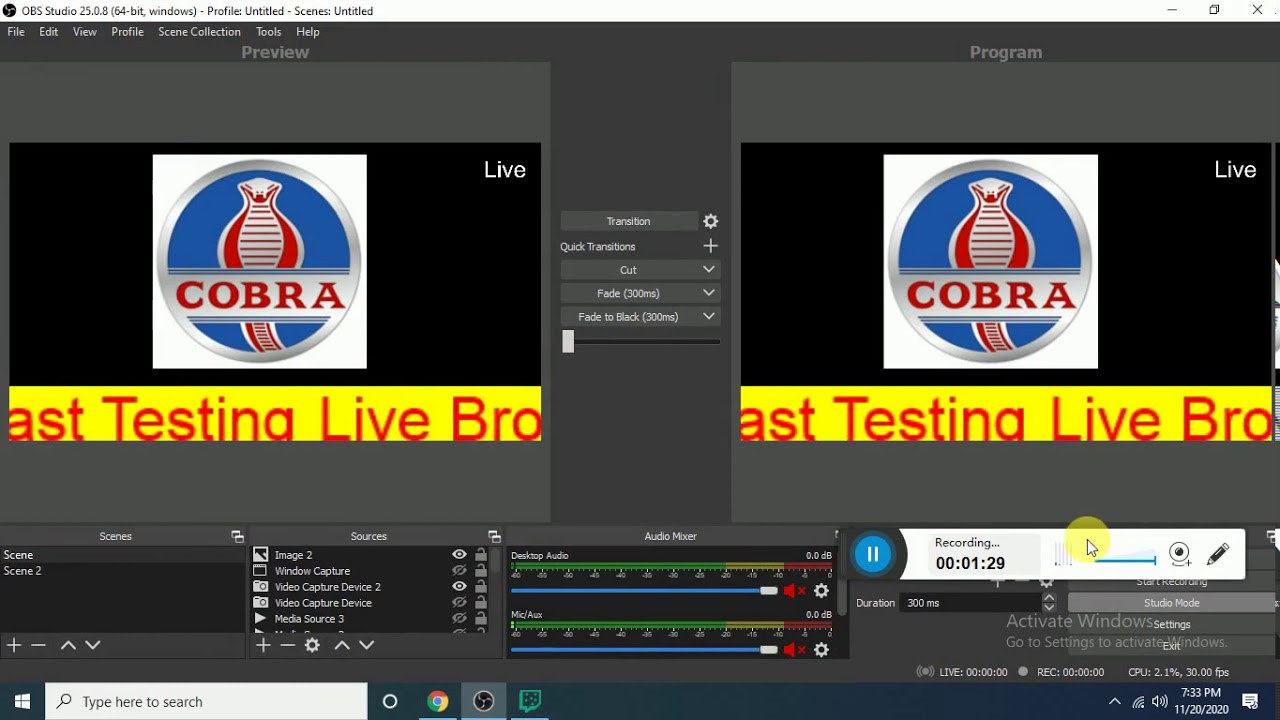
Task: Lock the Media Source 3 source
Action: 481,619
